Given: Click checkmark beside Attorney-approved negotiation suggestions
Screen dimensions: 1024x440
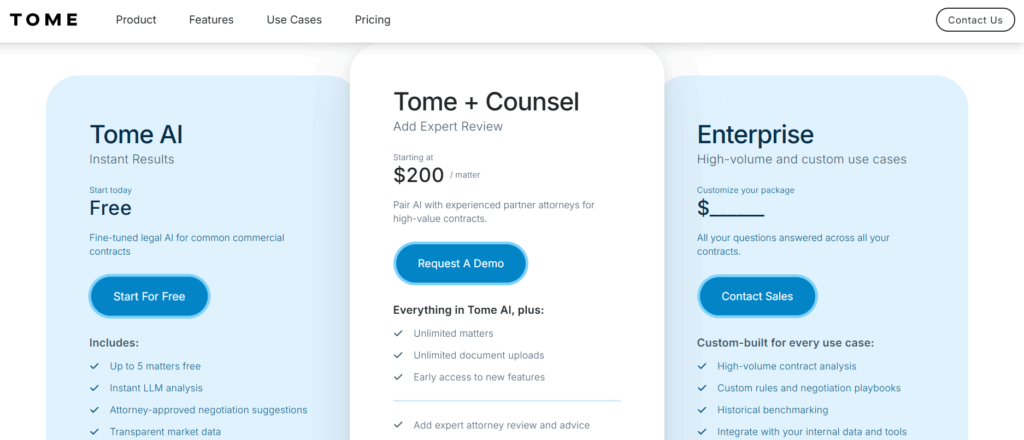Looking at the screenshot, I should (94, 410).
